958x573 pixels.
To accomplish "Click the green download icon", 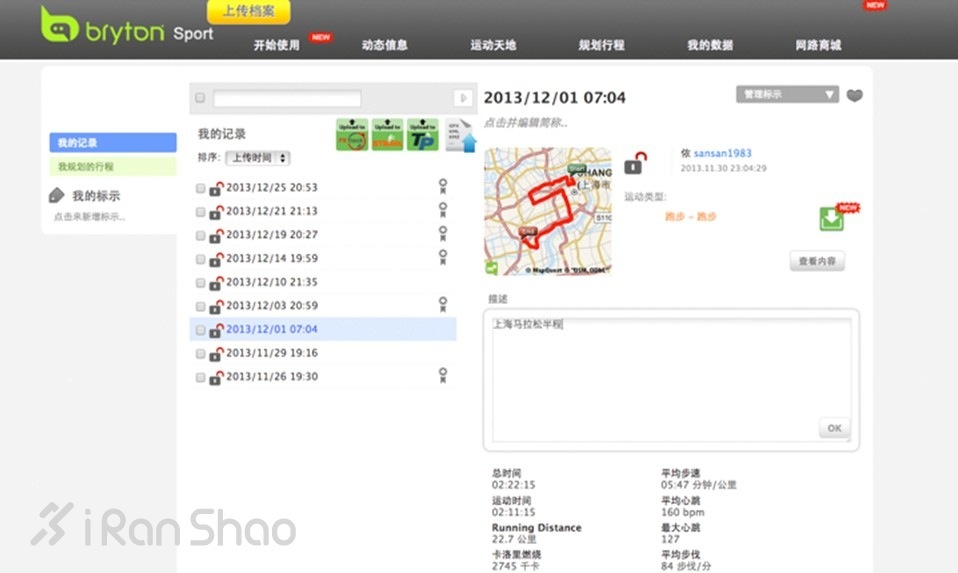I will (831, 219).
